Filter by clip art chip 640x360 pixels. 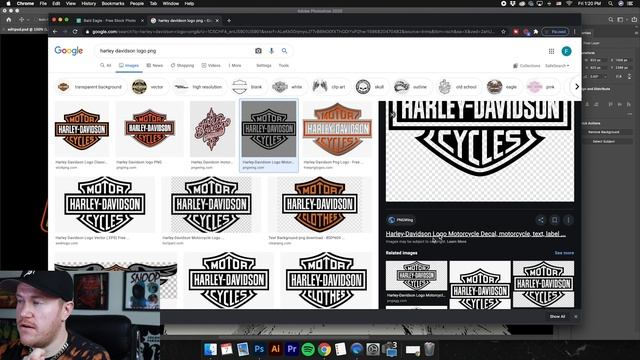click(x=329, y=87)
